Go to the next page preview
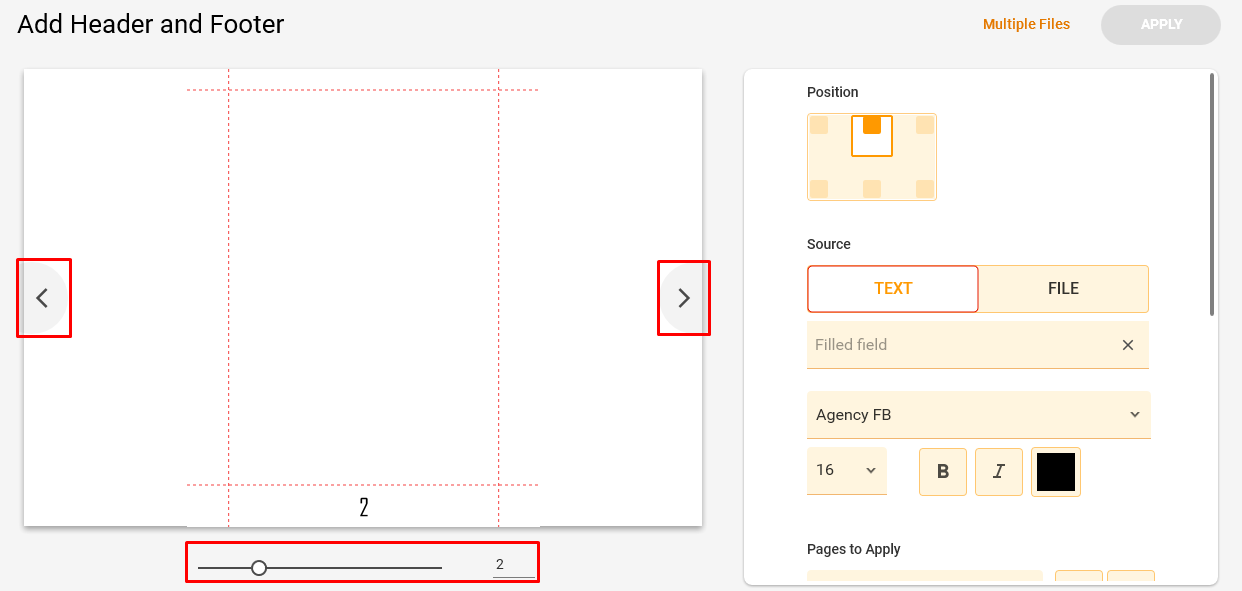The height and width of the screenshot is (591, 1242). 684,298
